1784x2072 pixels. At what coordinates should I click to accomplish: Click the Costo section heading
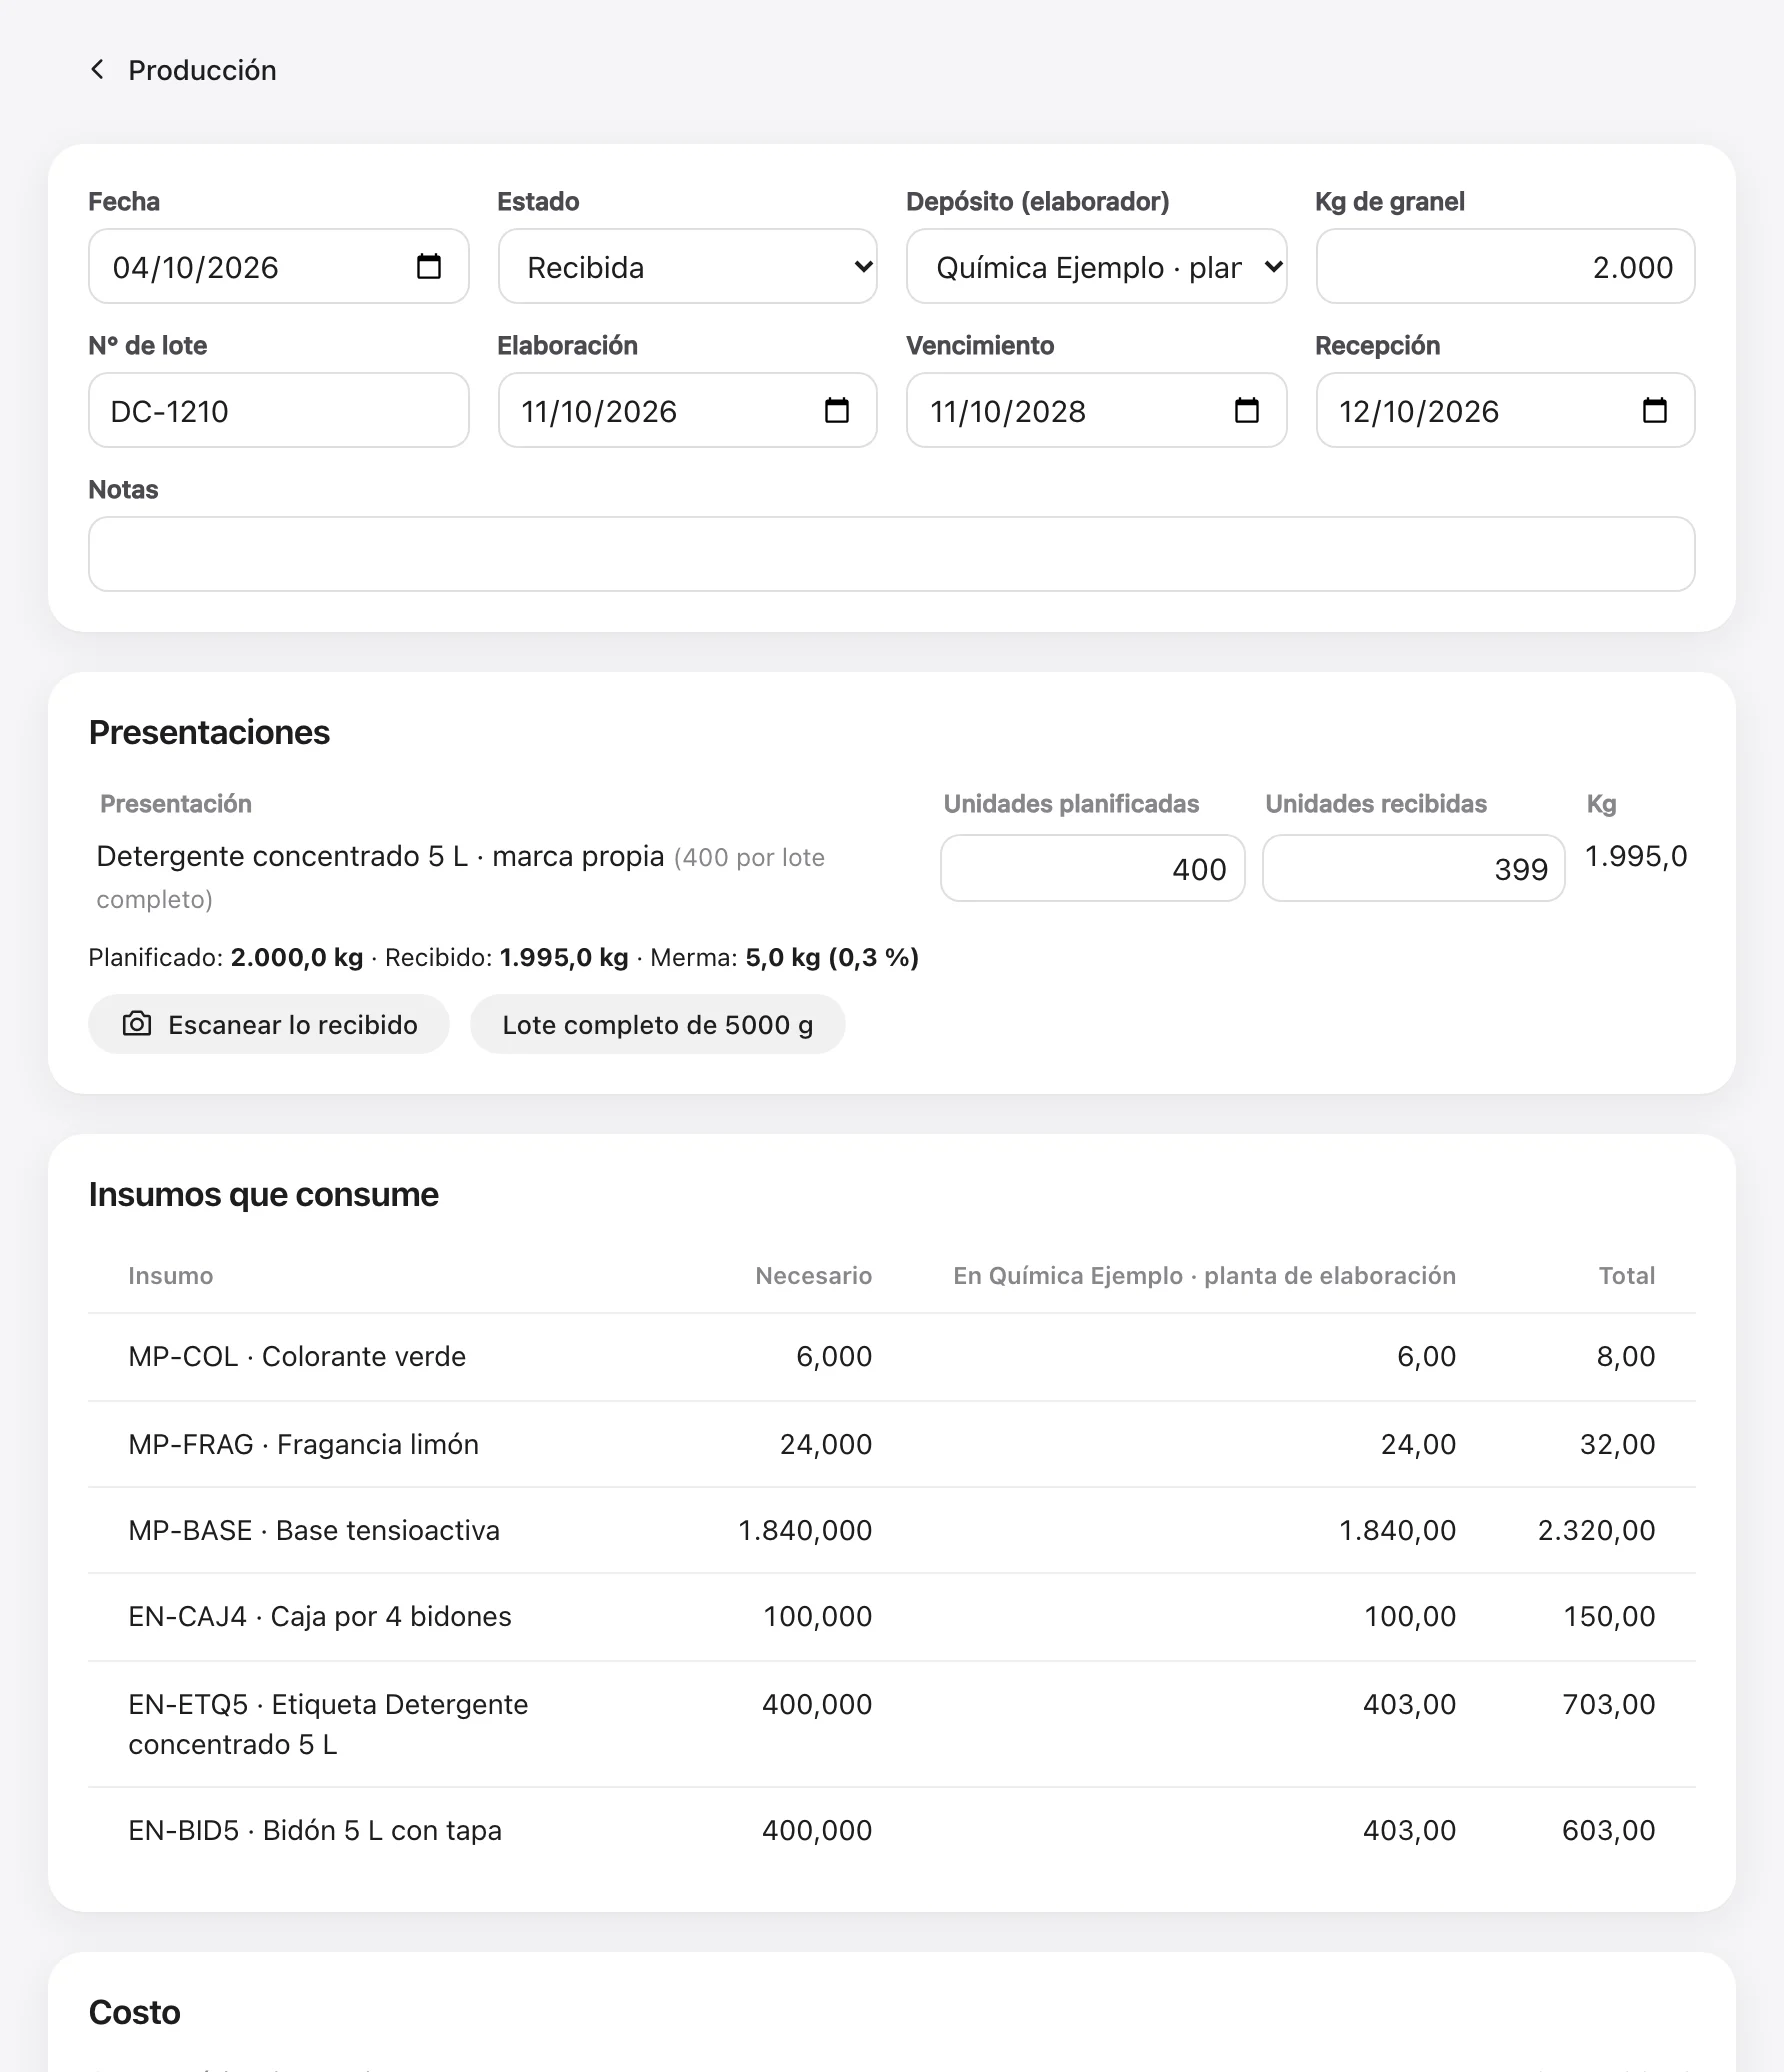tap(135, 2012)
